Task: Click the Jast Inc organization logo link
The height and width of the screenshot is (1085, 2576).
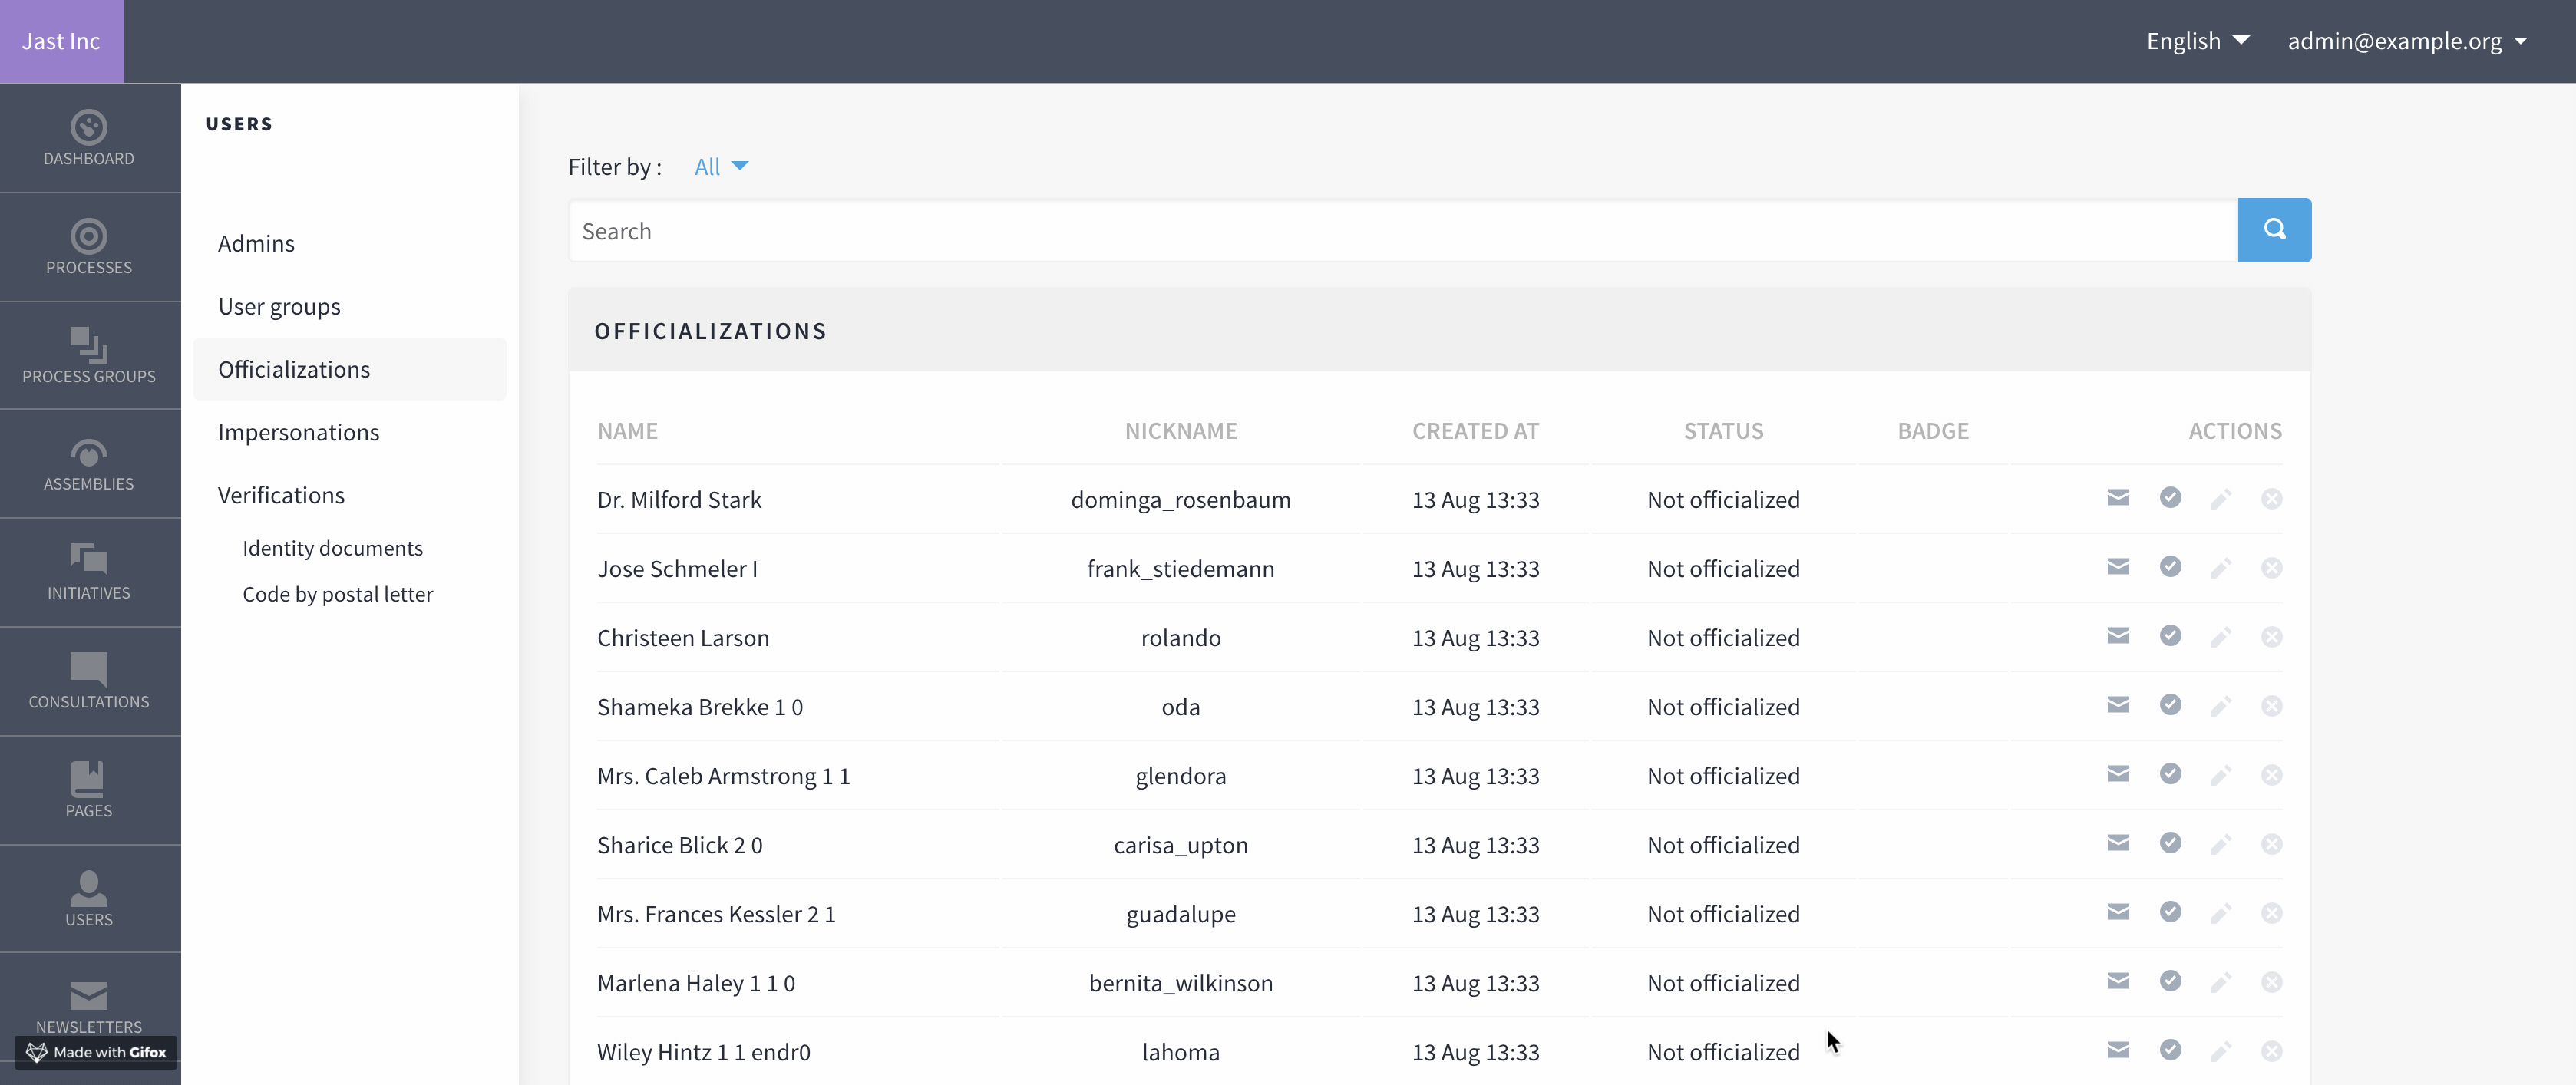Action: (x=61, y=41)
